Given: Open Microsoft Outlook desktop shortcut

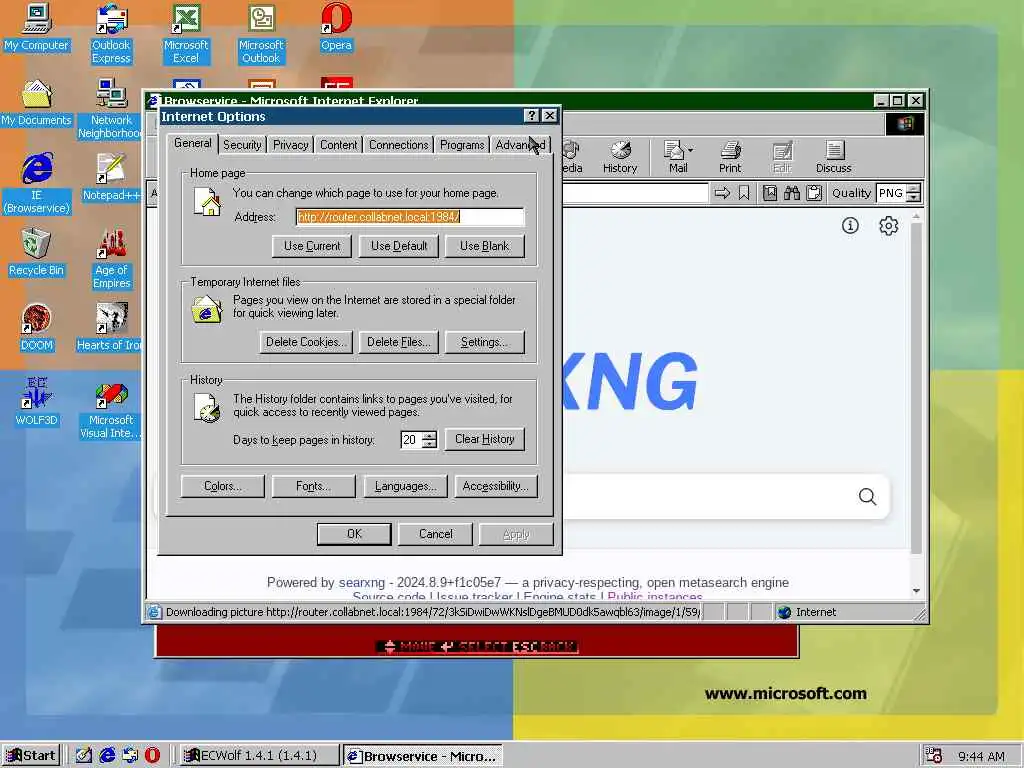Looking at the screenshot, I should (x=261, y=34).
